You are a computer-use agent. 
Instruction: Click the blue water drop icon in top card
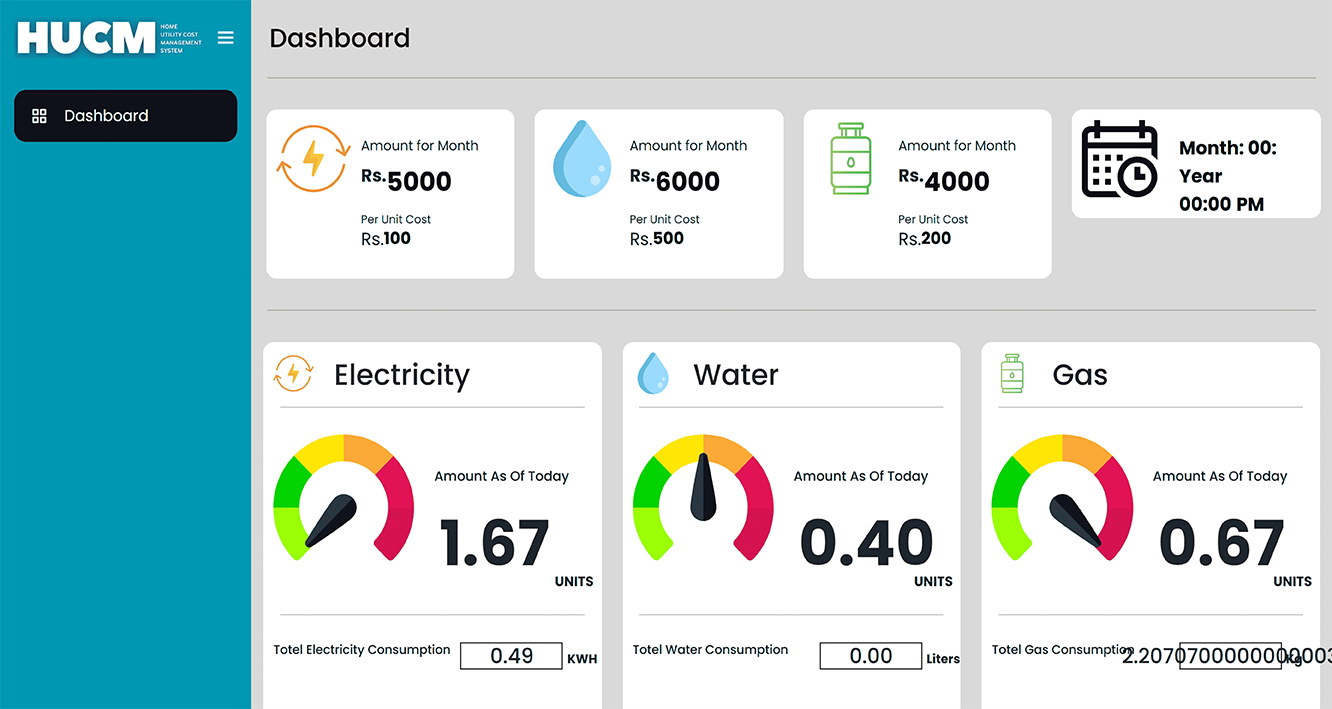(581, 159)
